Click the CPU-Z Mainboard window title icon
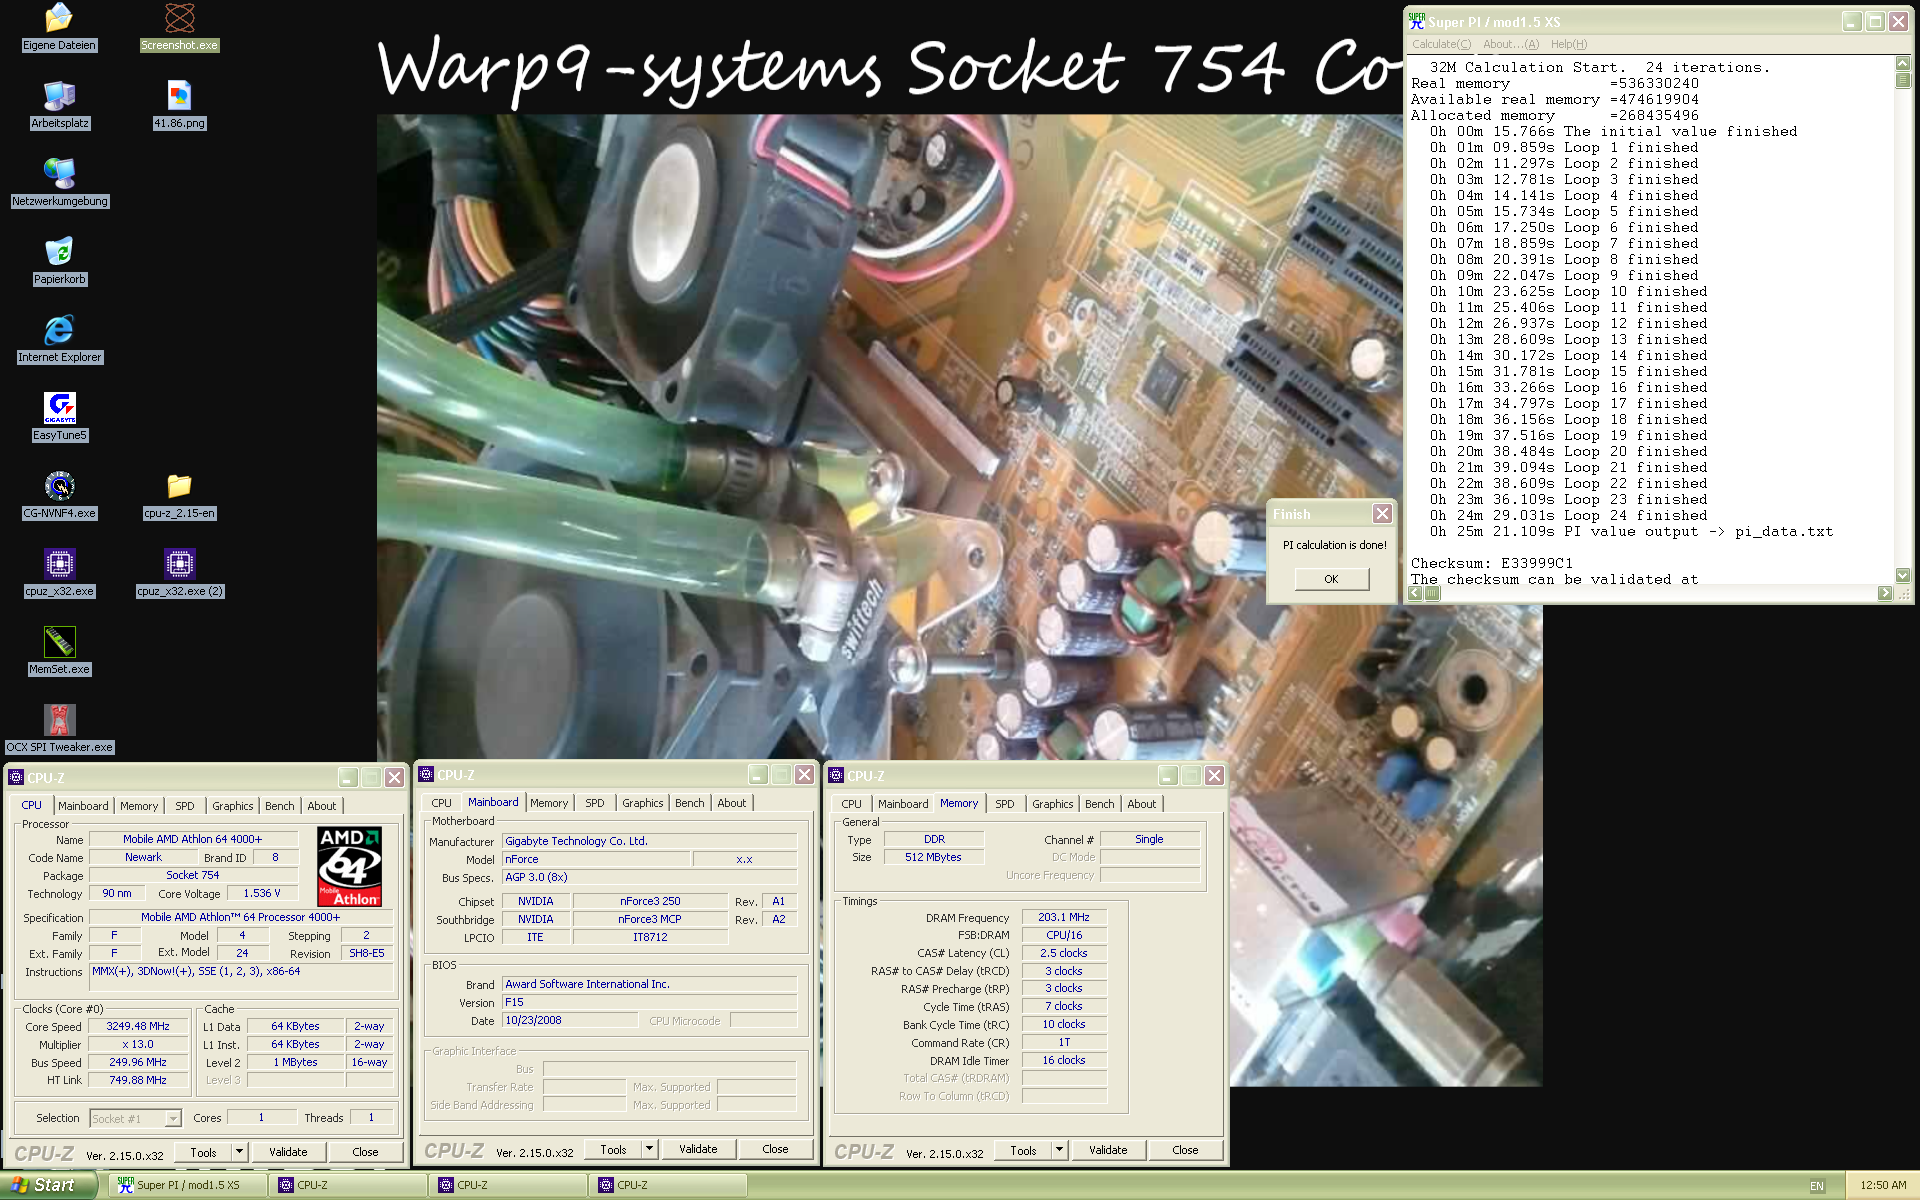The width and height of the screenshot is (1920, 1200). tap(426, 775)
